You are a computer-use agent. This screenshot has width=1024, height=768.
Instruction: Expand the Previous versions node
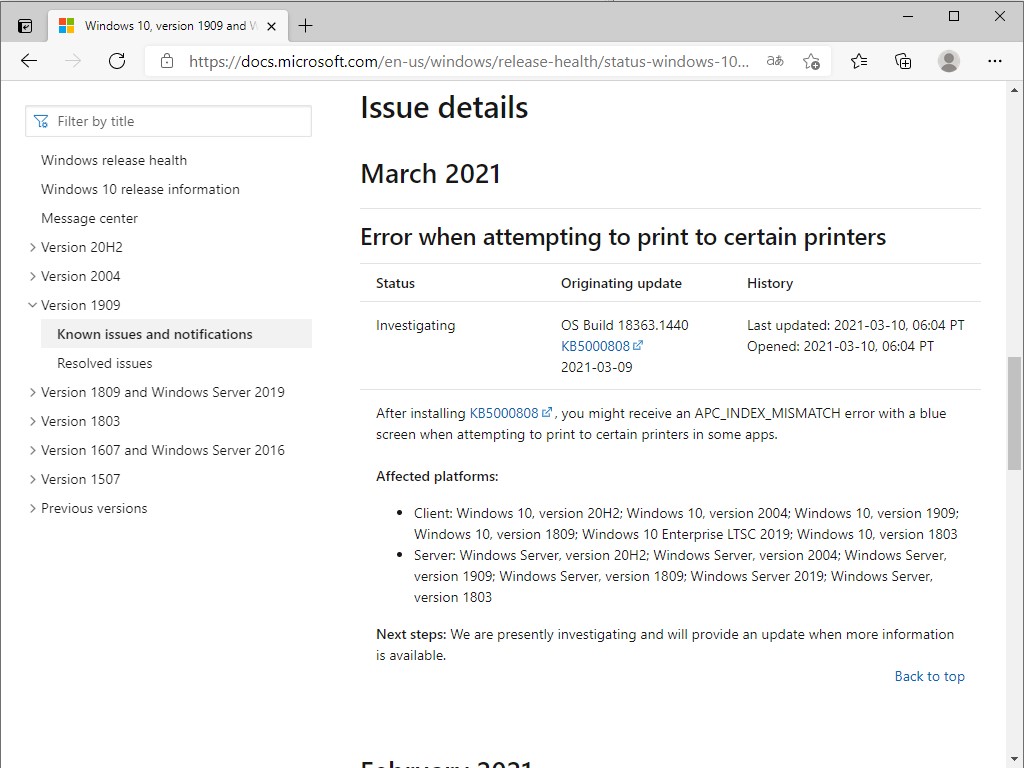pos(33,508)
